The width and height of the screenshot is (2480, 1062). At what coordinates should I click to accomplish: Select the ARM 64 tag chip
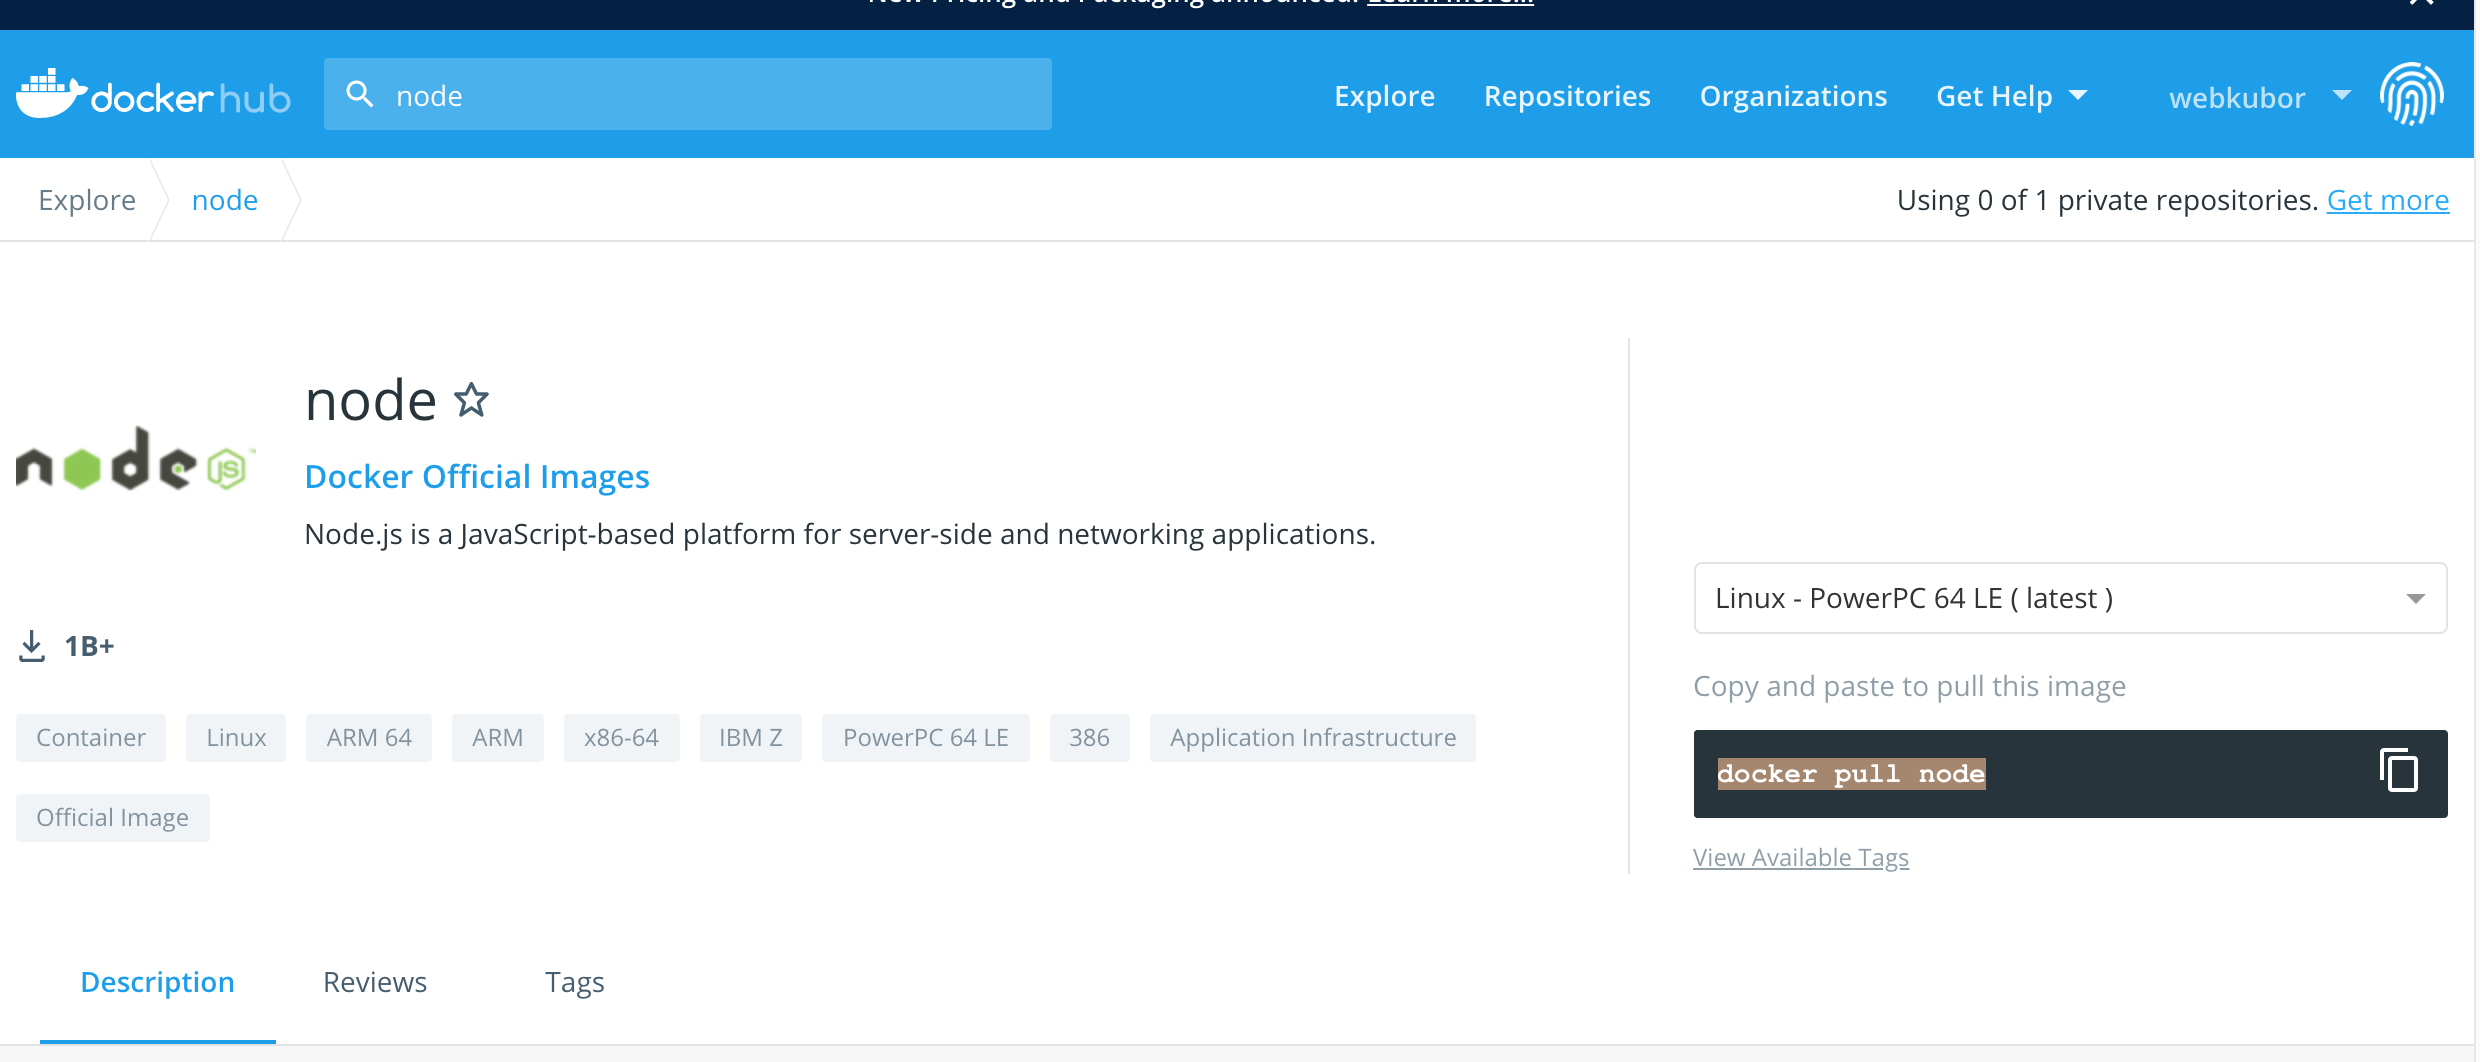tap(369, 738)
